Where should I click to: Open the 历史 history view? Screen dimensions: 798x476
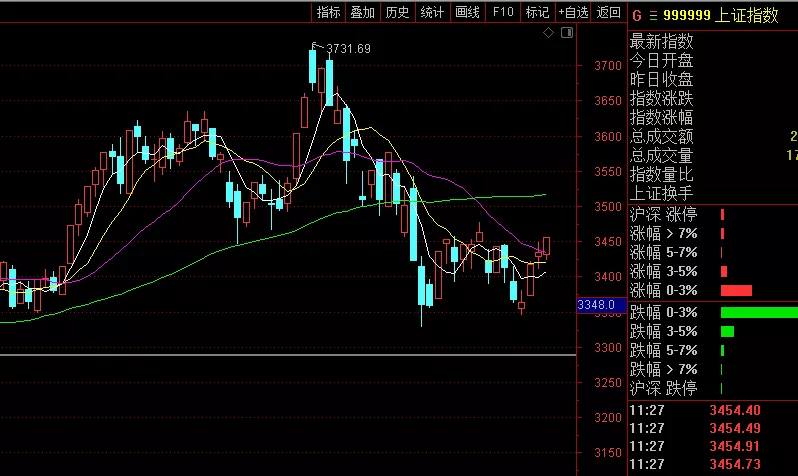[x=398, y=12]
